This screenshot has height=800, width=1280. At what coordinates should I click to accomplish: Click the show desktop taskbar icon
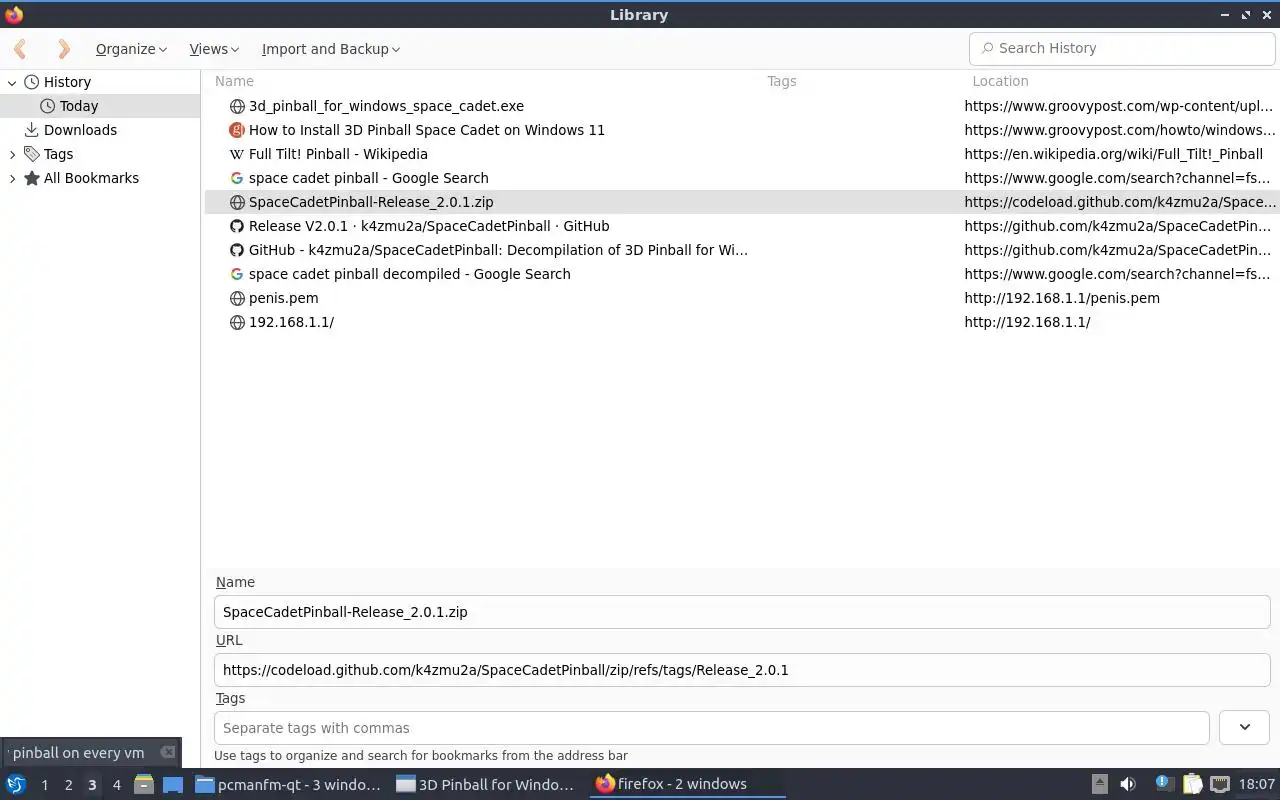click(173, 785)
